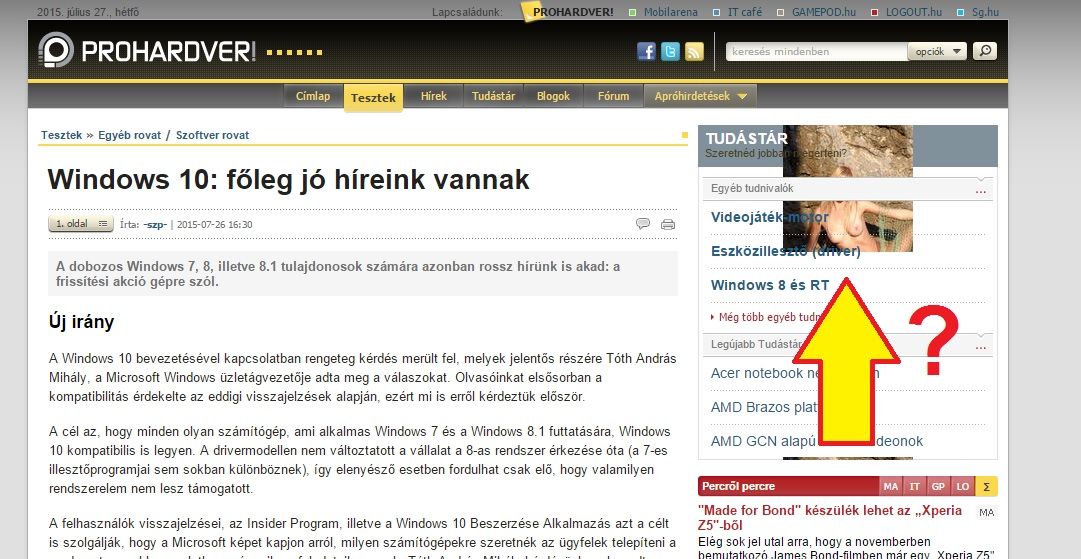Screen dimensions: 1081x559
Task: Select MA tab in Percről percre
Action: click(x=891, y=486)
